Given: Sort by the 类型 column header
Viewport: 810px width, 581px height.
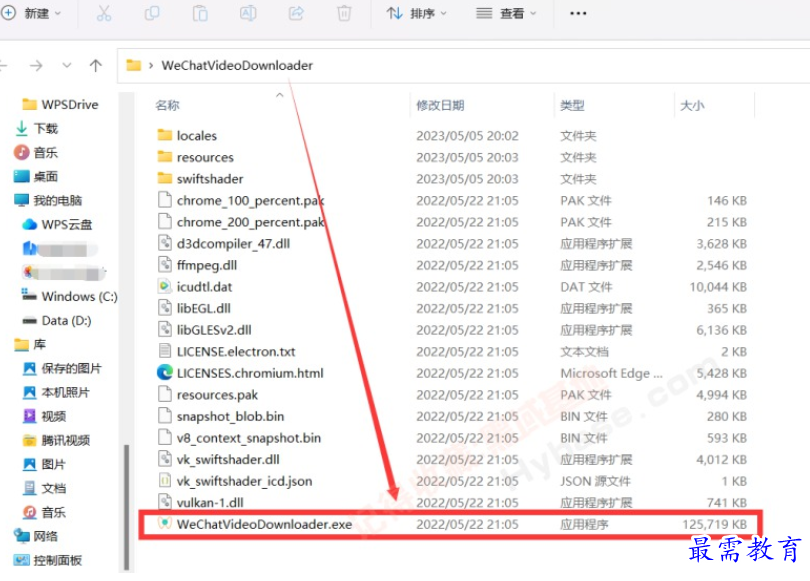Looking at the screenshot, I should point(572,105).
